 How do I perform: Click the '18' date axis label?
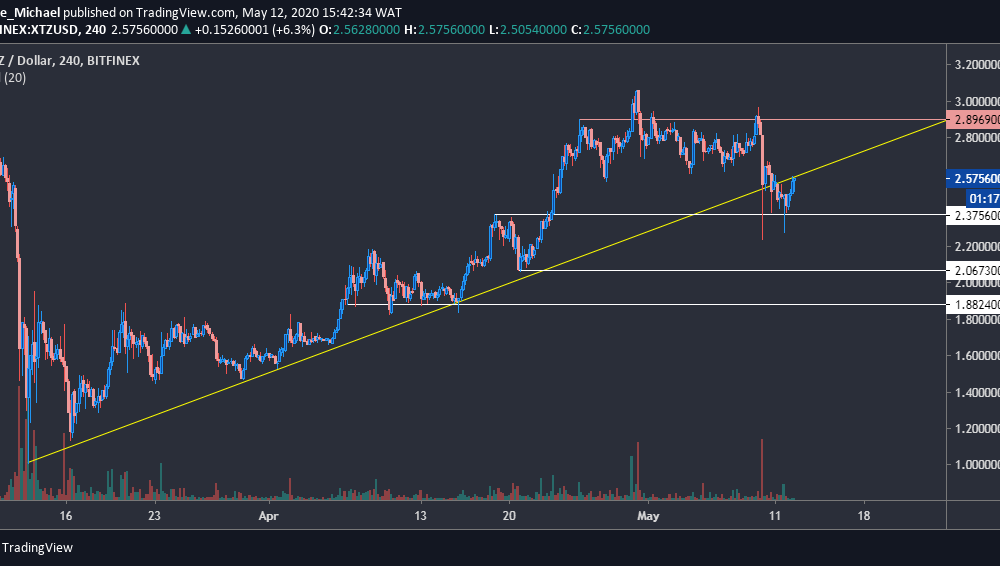(864, 516)
